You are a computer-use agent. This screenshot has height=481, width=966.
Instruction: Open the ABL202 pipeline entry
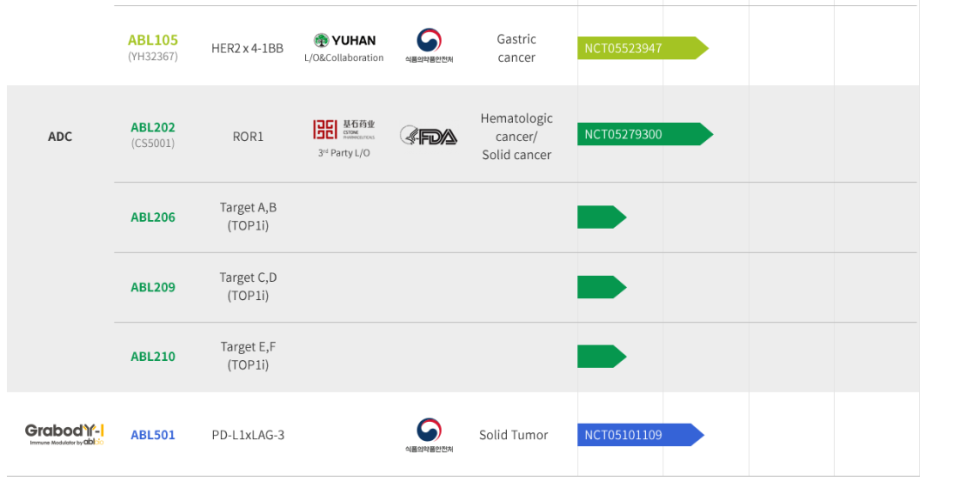point(153,127)
